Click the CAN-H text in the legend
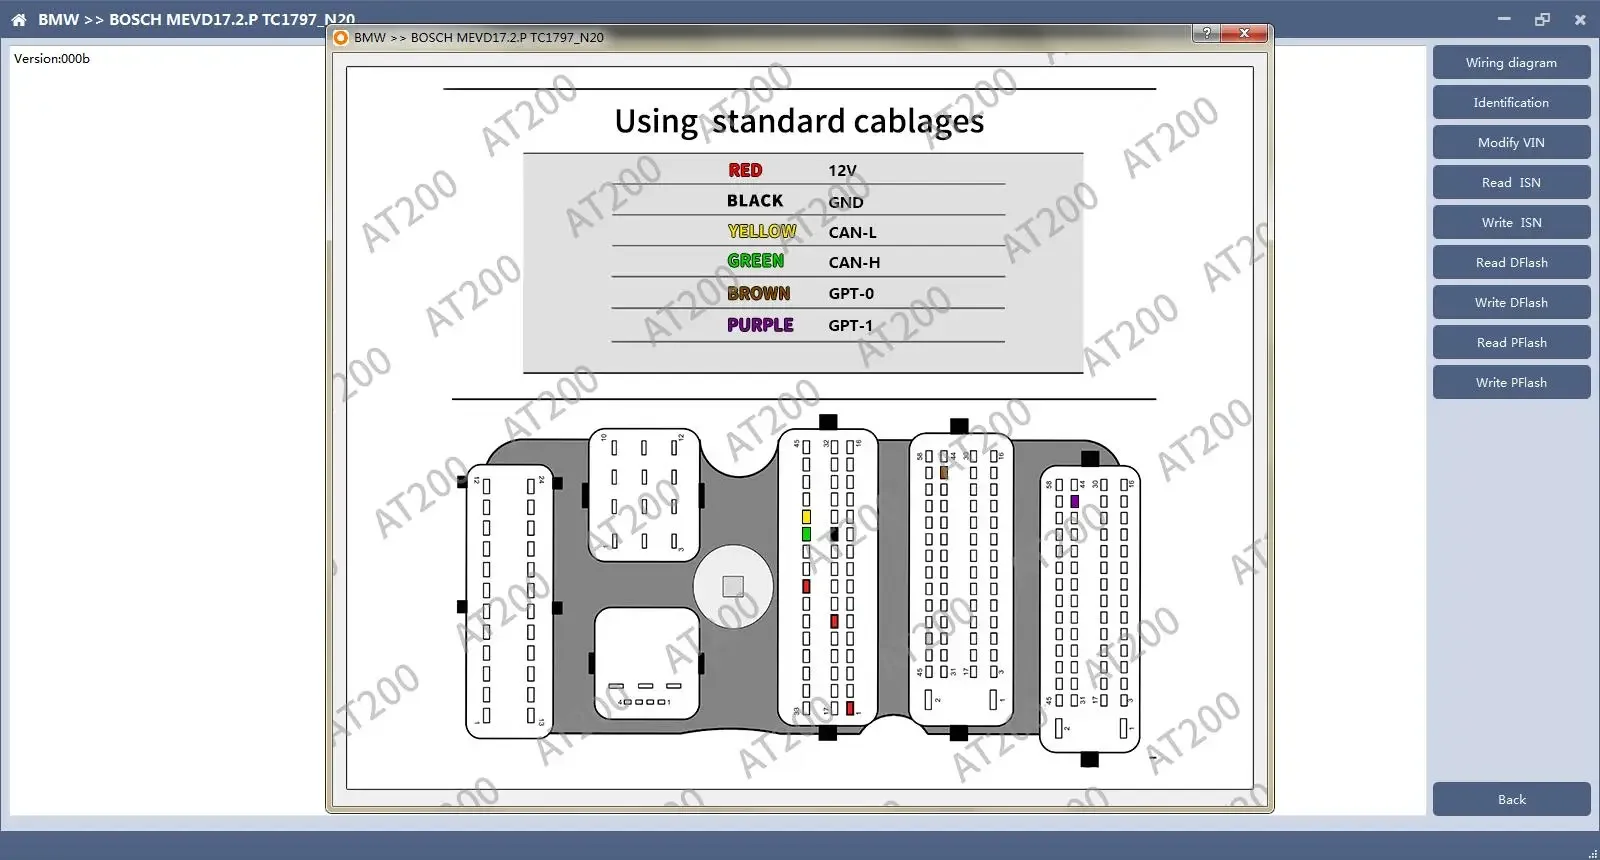This screenshot has width=1600, height=860. 854,262
